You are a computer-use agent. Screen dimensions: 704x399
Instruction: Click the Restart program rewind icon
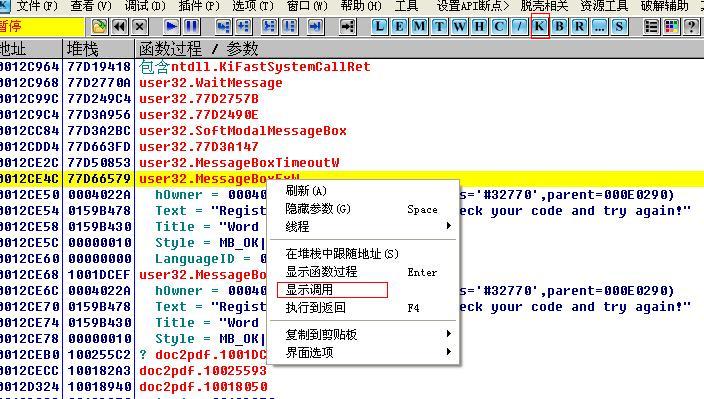click(x=119, y=26)
